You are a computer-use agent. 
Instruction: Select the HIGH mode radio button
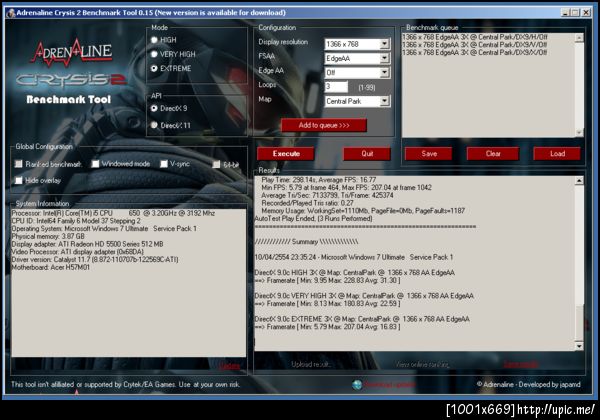click(x=154, y=40)
